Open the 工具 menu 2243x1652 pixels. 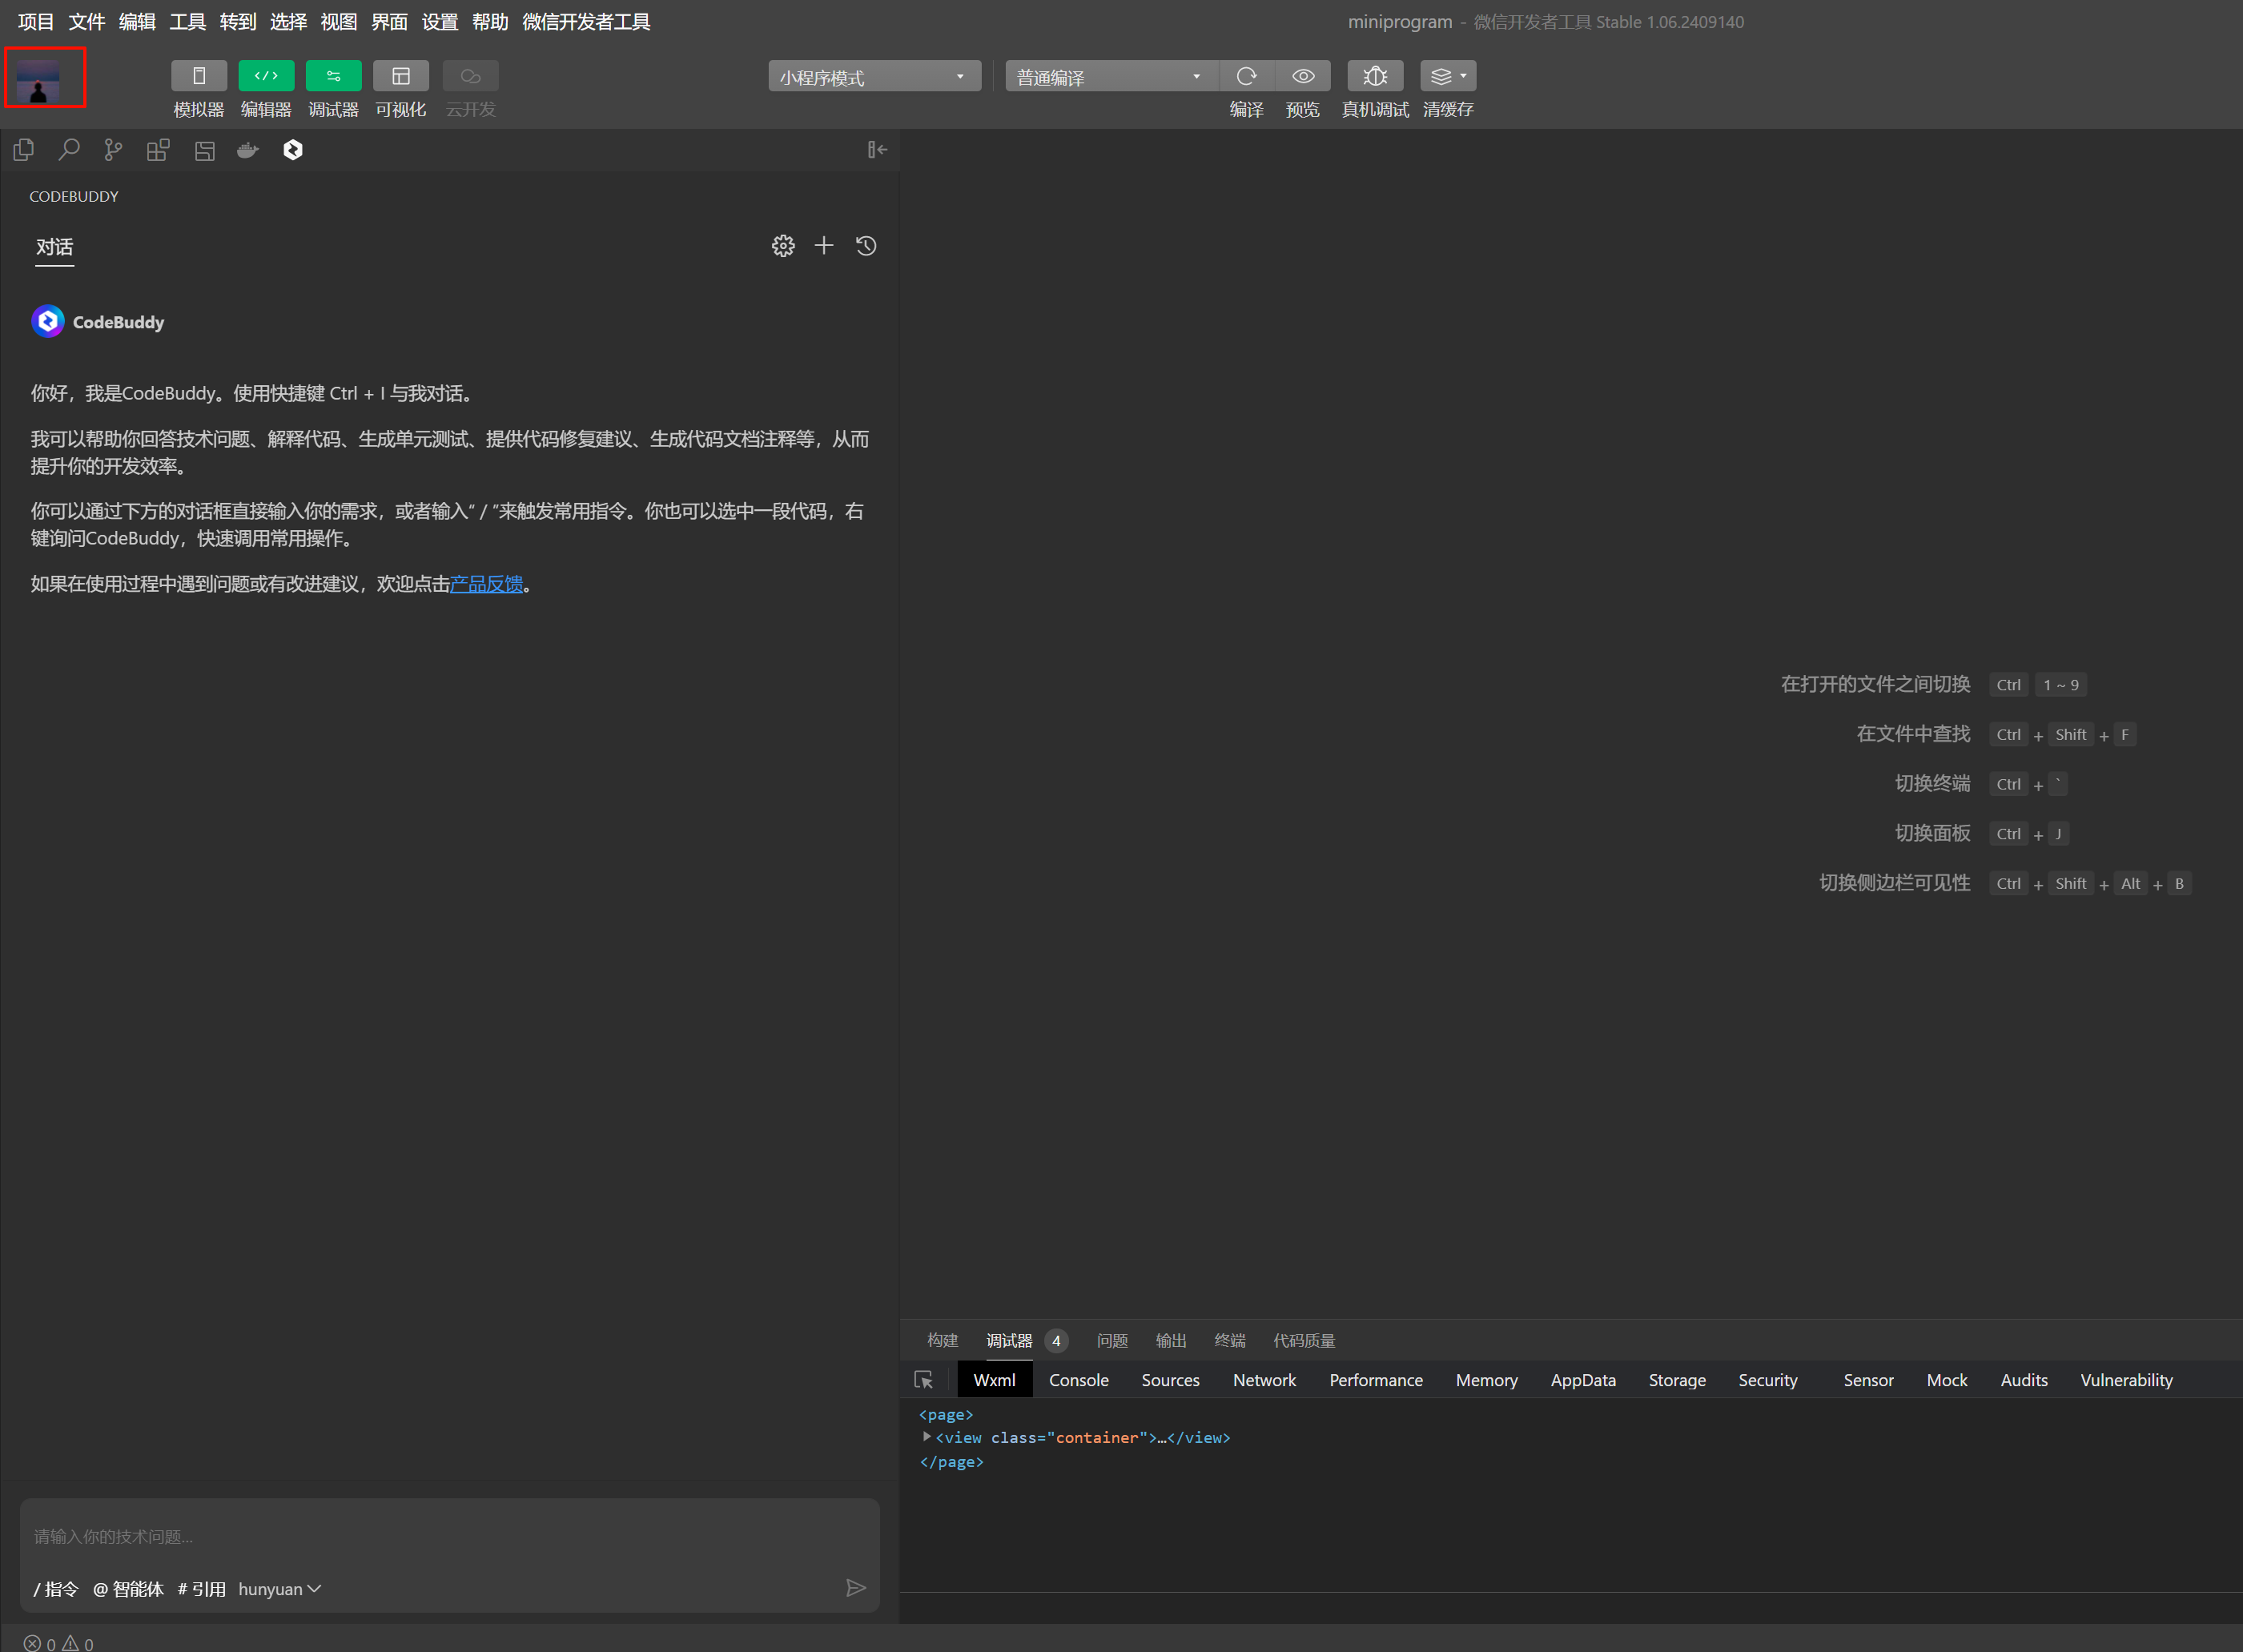click(187, 22)
